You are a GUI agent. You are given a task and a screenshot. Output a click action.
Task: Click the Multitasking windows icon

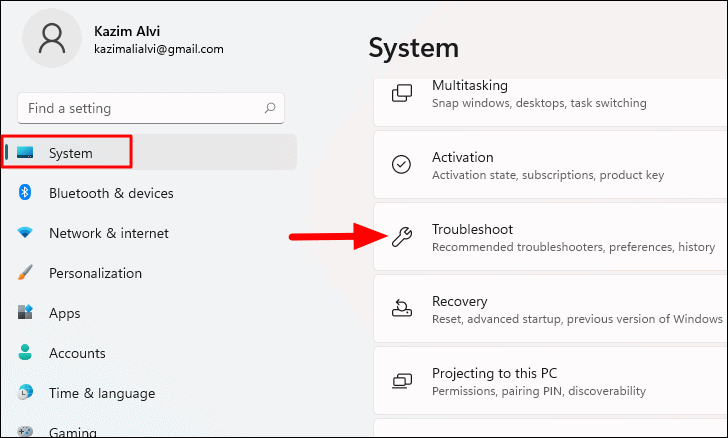click(402, 93)
